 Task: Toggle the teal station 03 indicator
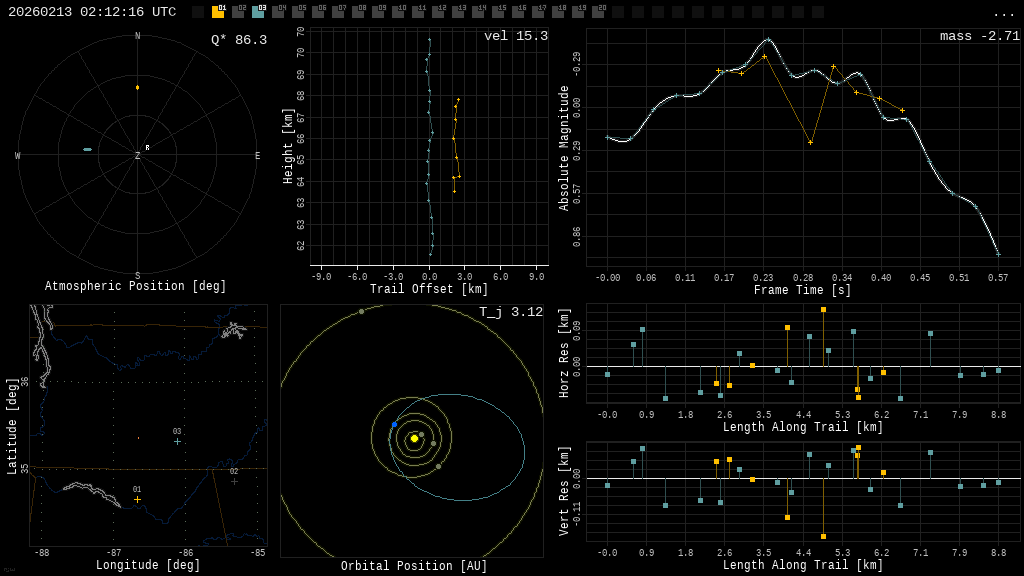pyautogui.click(x=258, y=12)
